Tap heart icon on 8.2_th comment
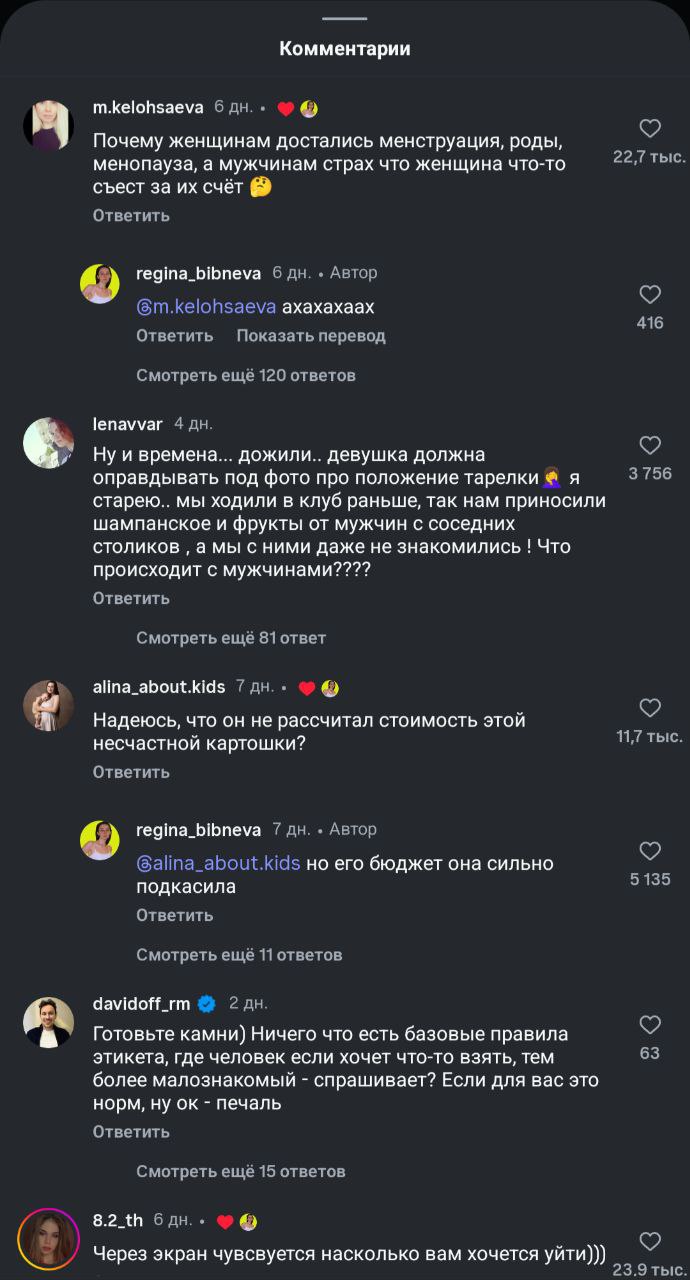Viewport: 690px width, 1280px height. [x=650, y=1242]
